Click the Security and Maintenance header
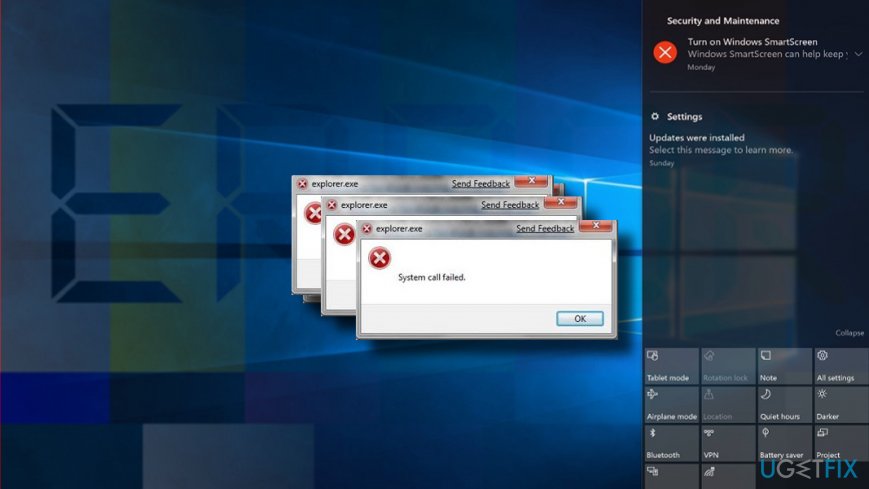 pyautogui.click(x=723, y=21)
